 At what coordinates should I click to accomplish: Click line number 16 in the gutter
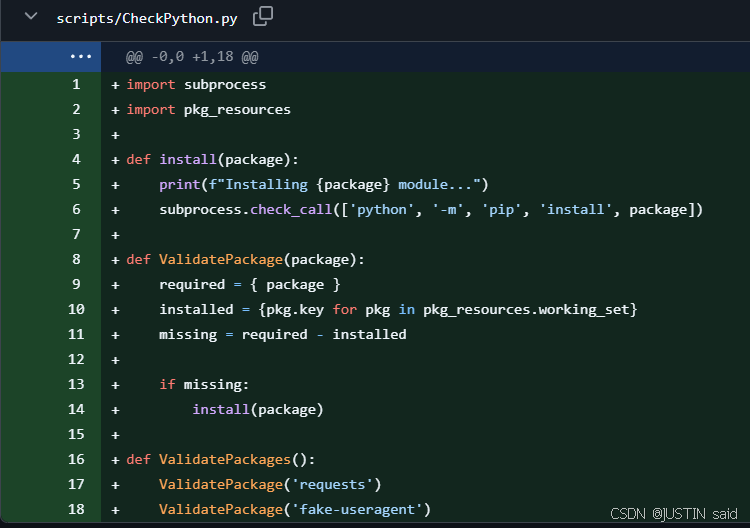pos(76,459)
